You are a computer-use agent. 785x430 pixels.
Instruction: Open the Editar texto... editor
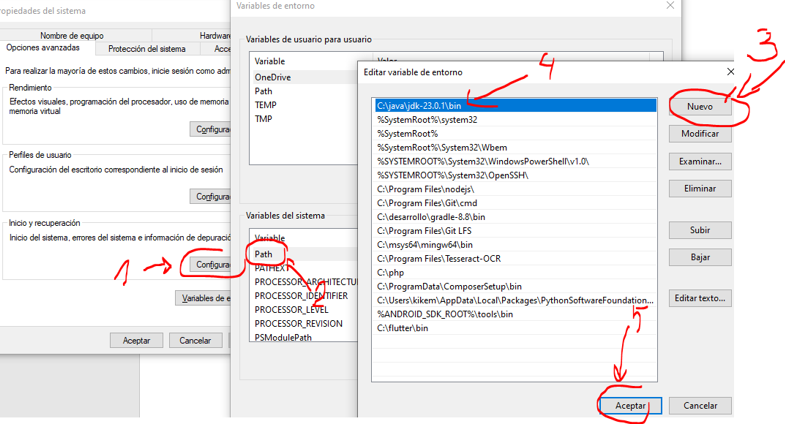699,298
